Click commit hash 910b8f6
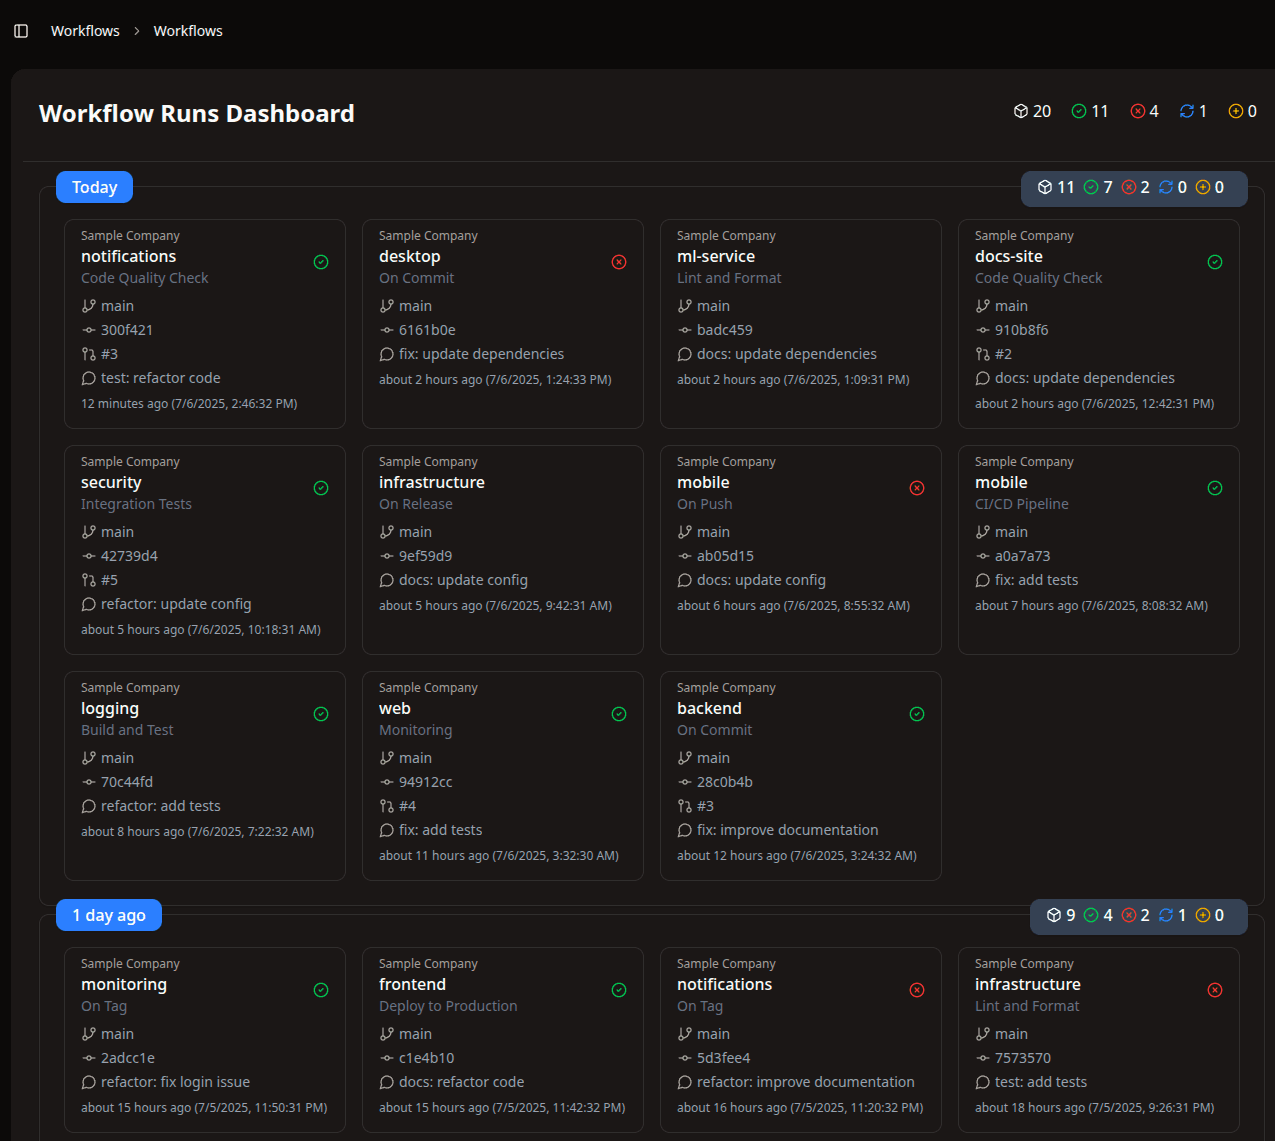 (x=1022, y=330)
